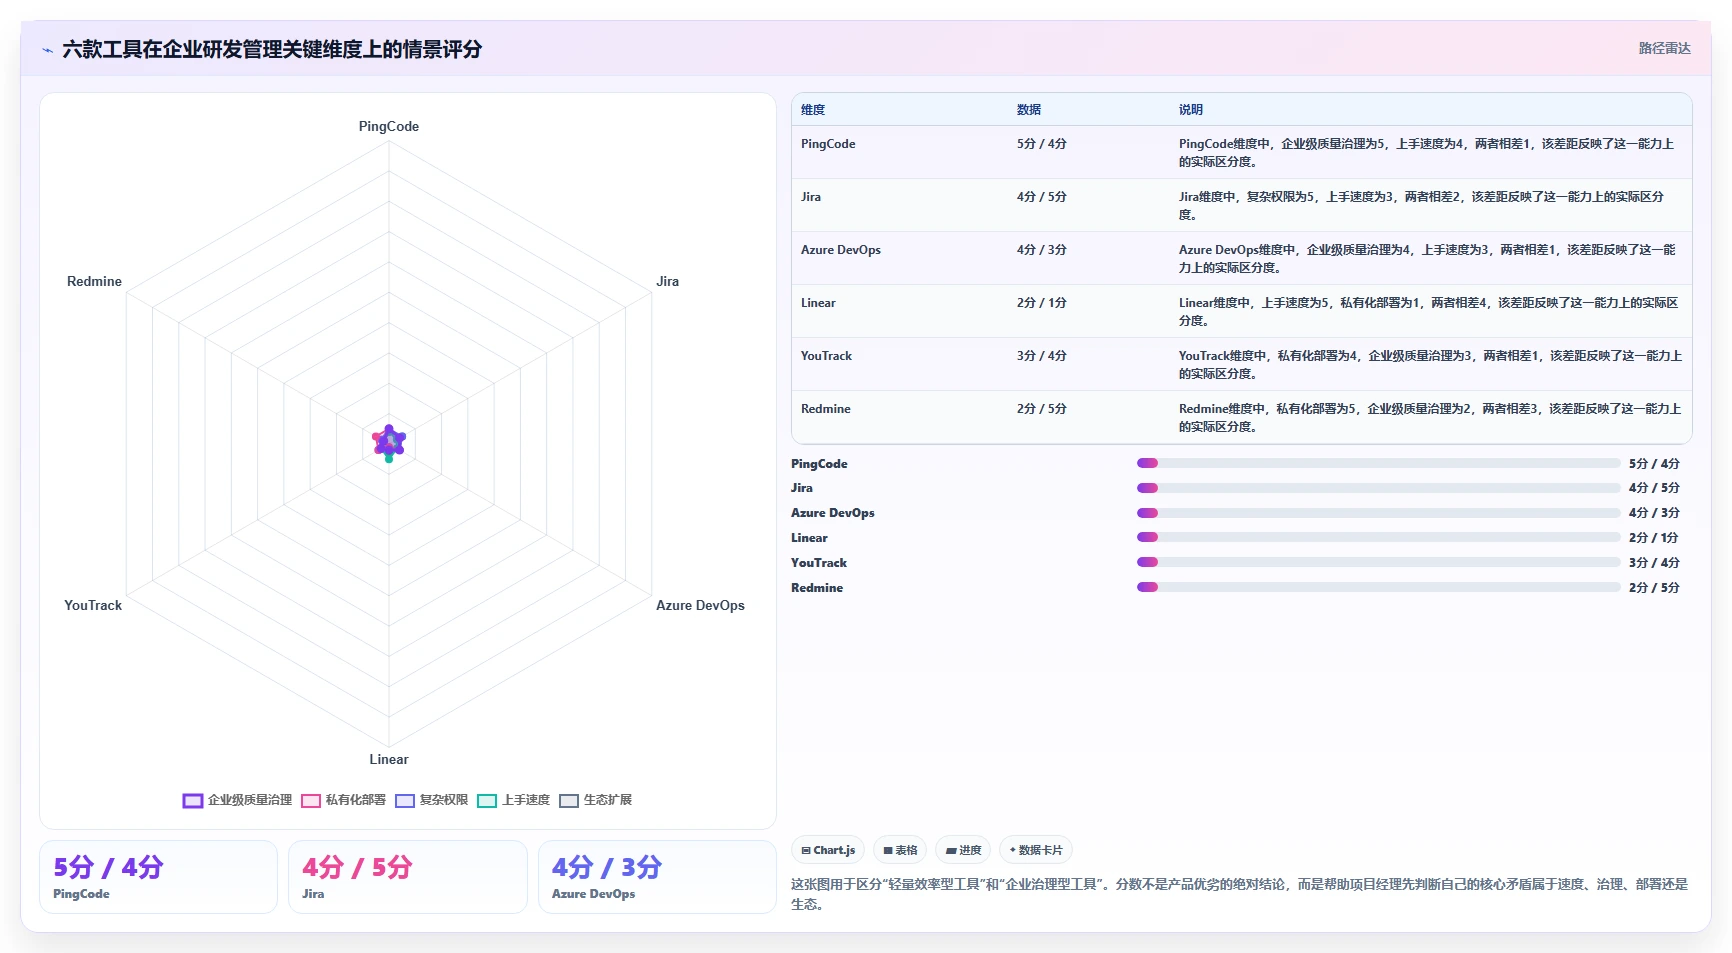Click the PingCode维度中 description text in the table

coord(1427,153)
